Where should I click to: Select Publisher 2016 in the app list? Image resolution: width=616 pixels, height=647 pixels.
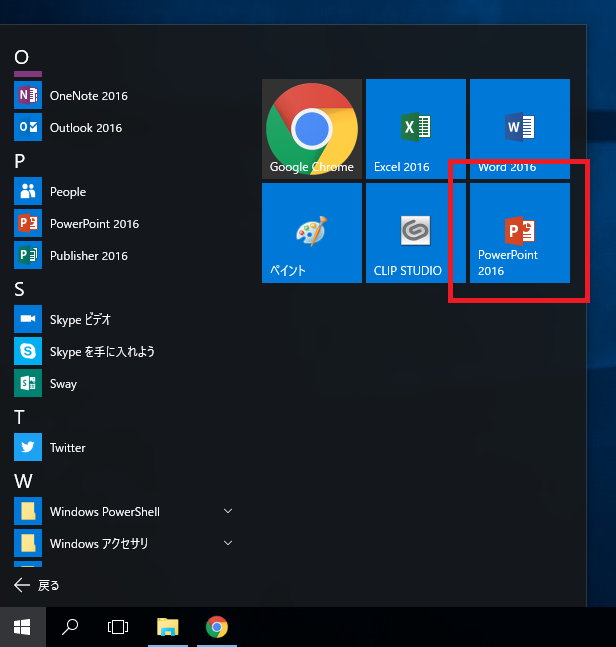coord(88,256)
